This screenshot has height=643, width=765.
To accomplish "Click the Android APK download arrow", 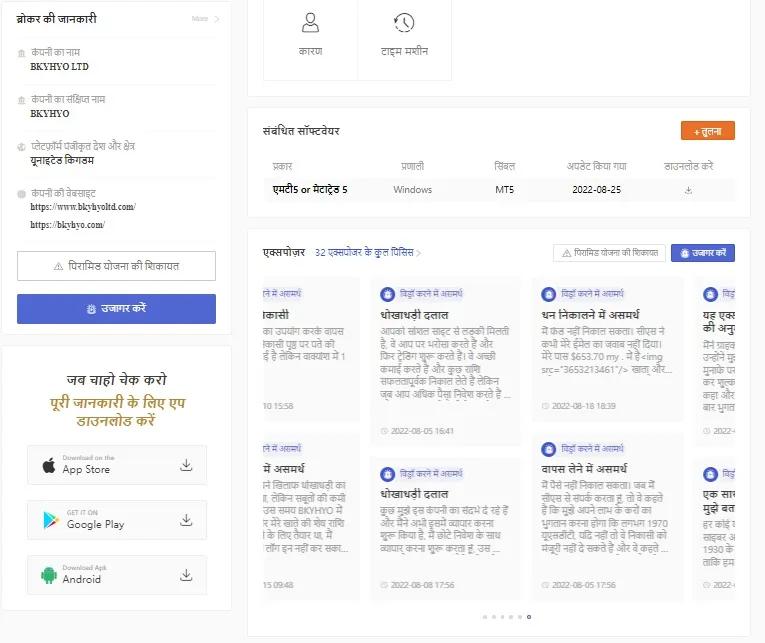I will tap(186, 575).
